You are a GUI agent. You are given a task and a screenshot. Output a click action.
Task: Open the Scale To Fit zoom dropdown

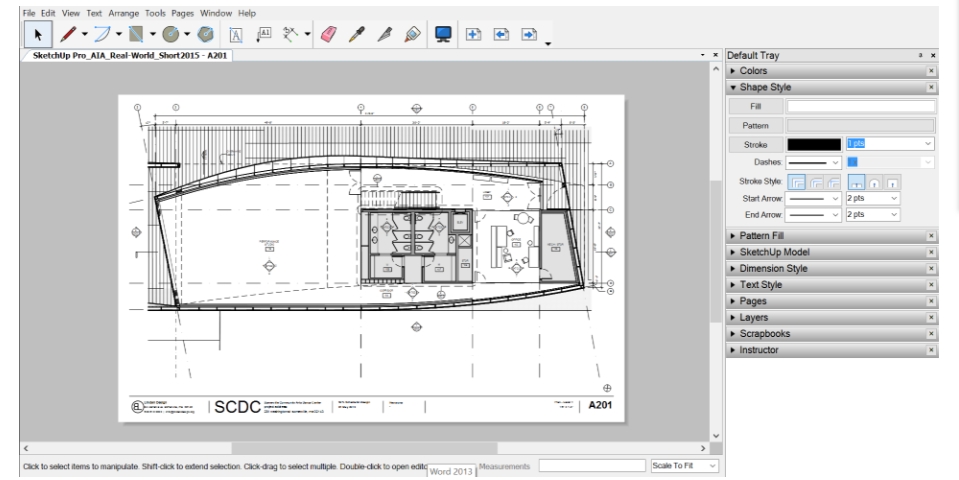pos(685,466)
